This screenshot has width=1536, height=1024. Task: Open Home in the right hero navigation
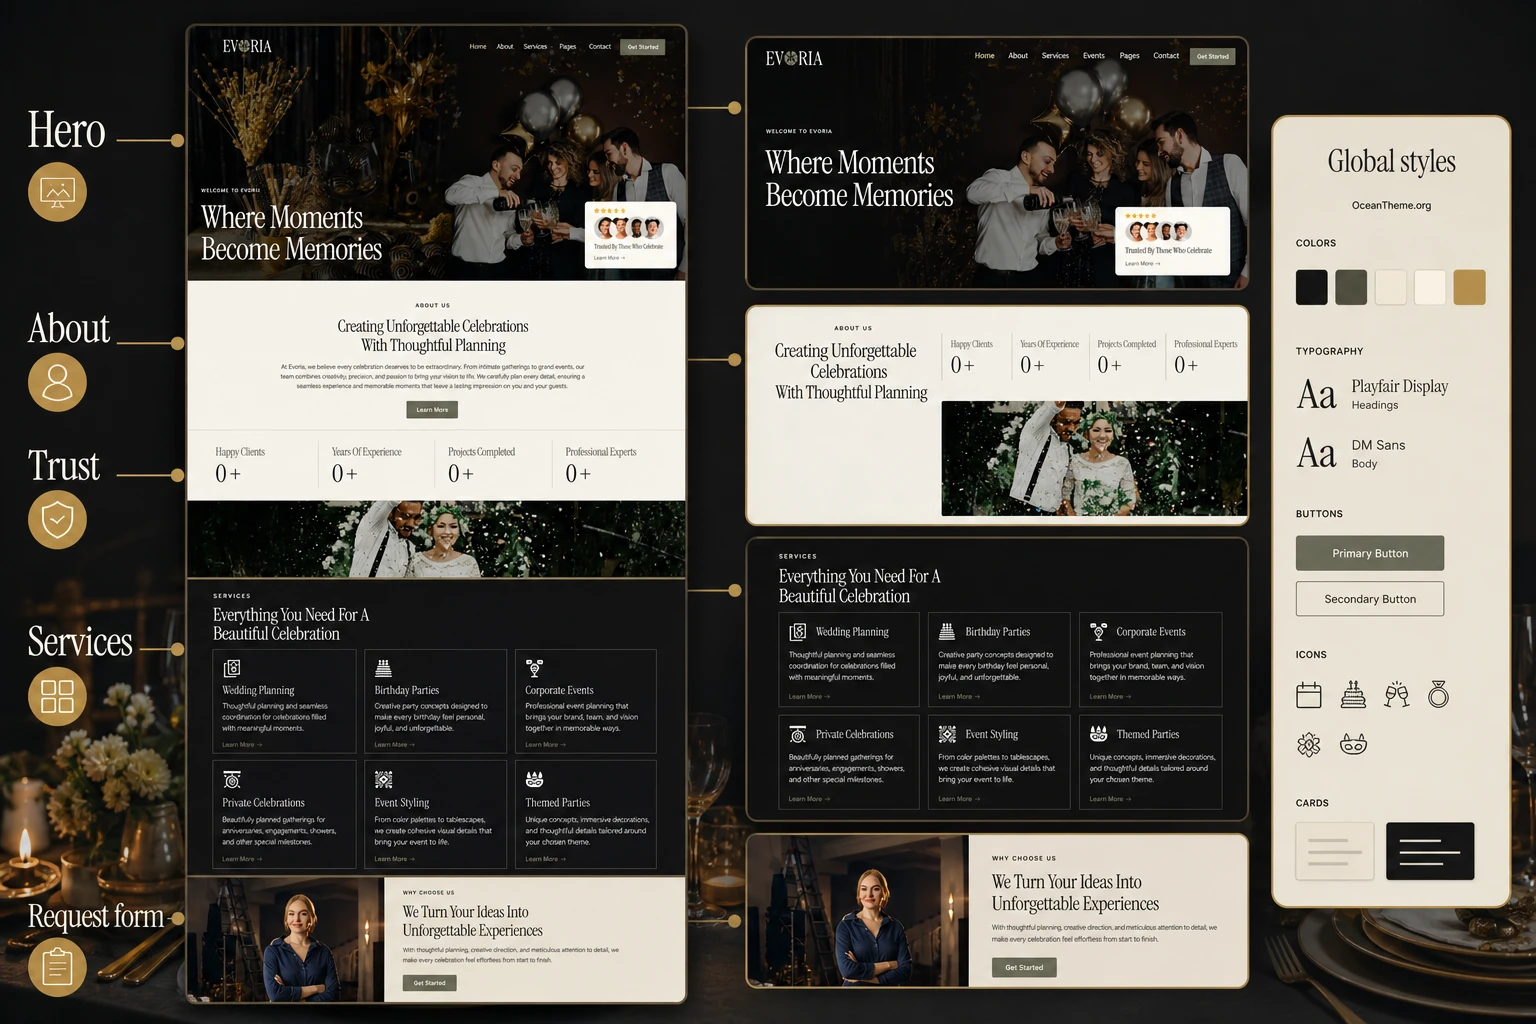984,56
